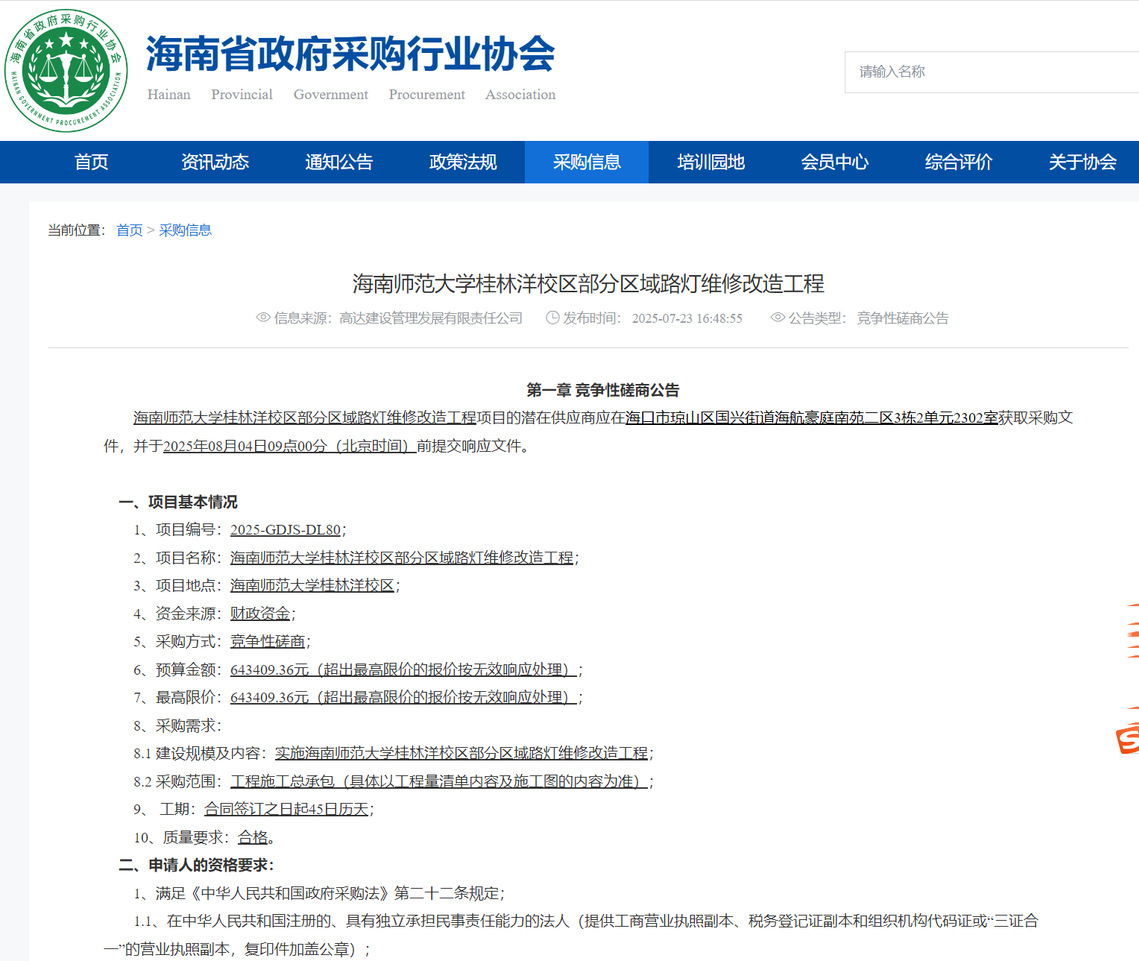The height and width of the screenshot is (961, 1139).
Task: Click the eye icon beside 信息来源
Action: pyautogui.click(x=264, y=318)
